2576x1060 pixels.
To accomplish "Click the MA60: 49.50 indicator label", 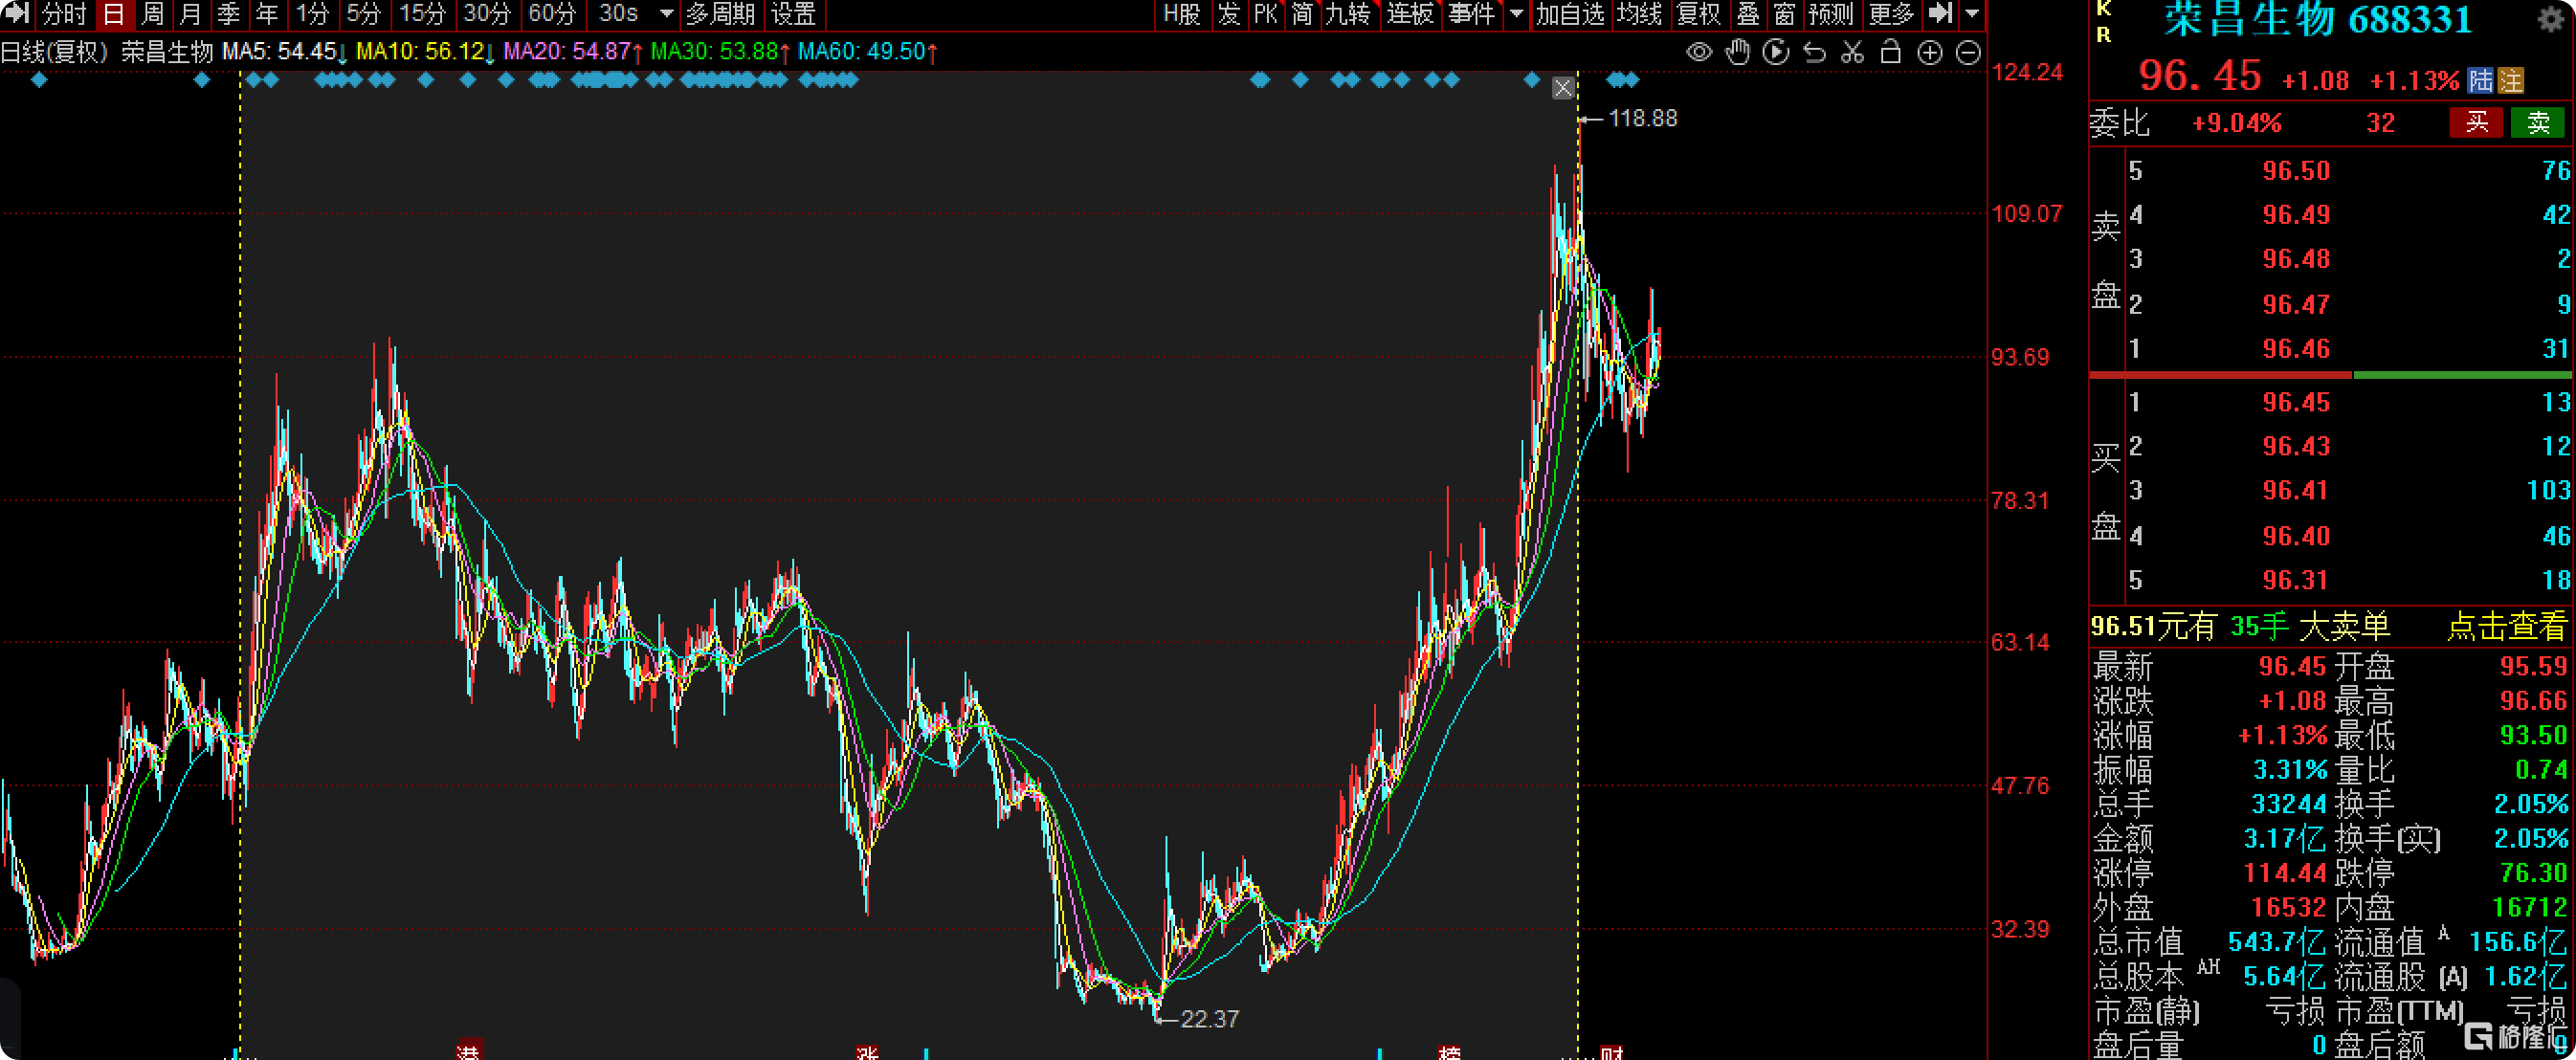I will pos(867,51).
